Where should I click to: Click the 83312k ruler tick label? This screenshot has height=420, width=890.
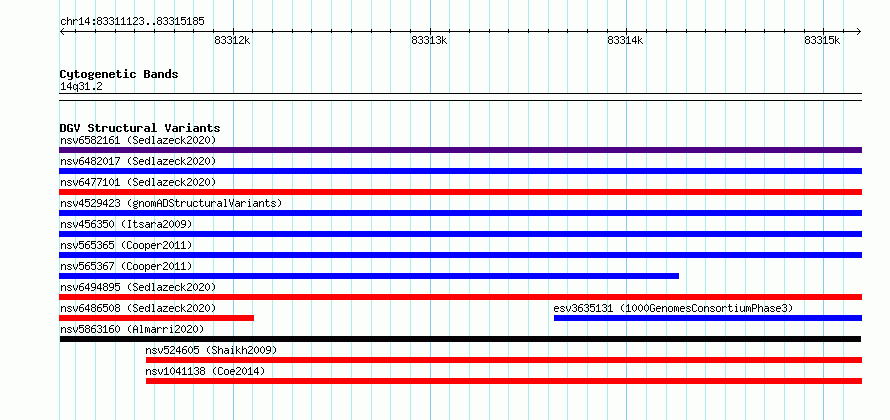232,40
